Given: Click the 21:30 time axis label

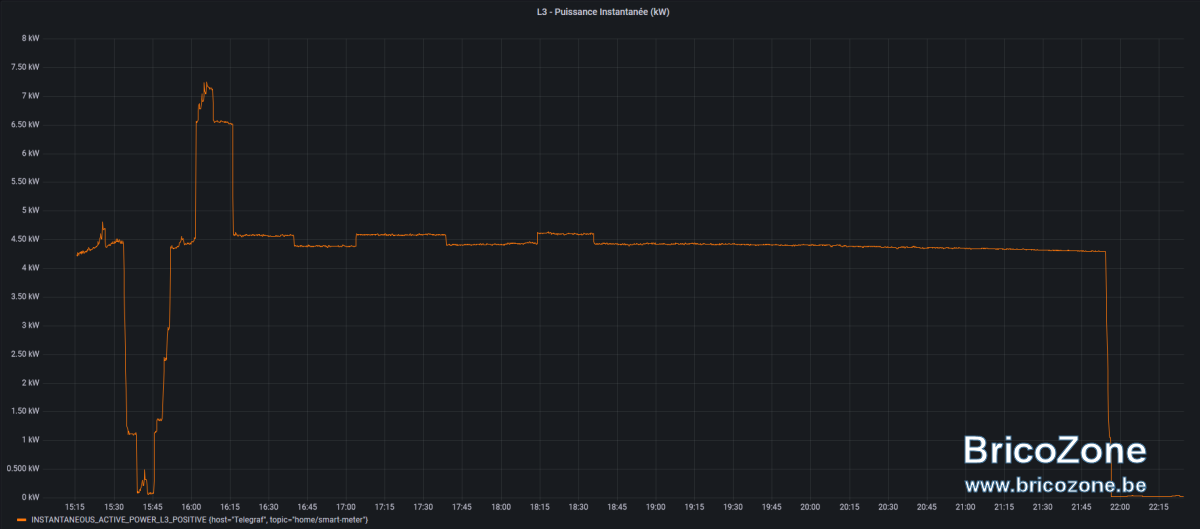Looking at the screenshot, I should (x=1042, y=507).
